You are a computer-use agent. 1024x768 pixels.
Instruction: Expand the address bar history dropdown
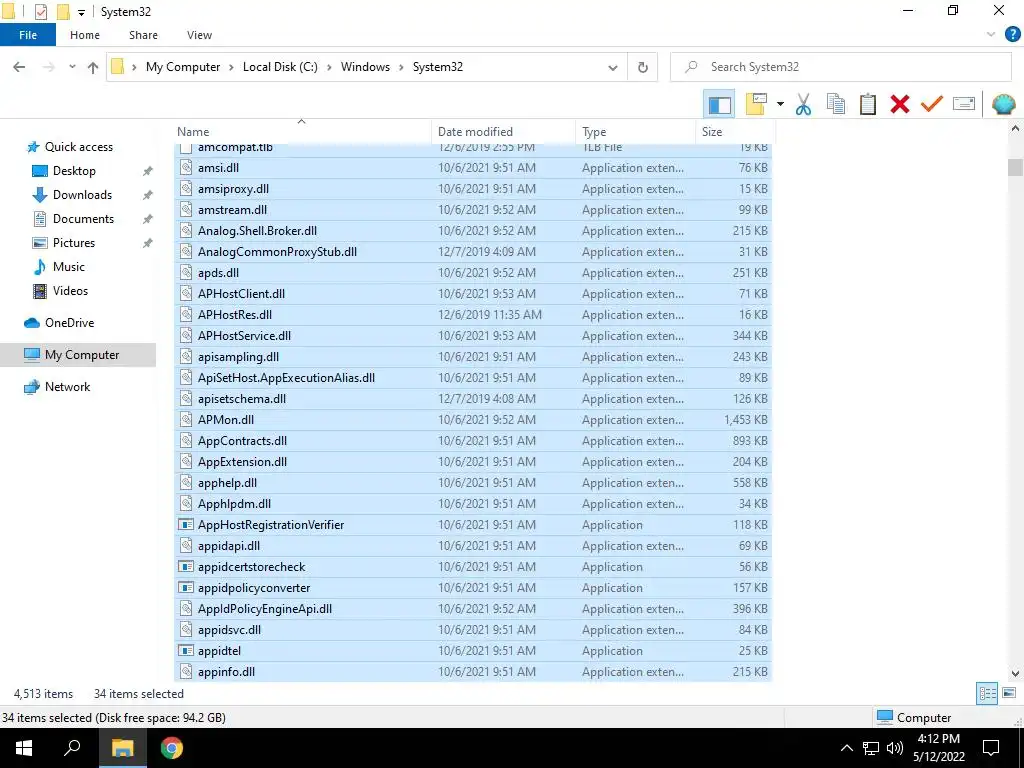613,67
